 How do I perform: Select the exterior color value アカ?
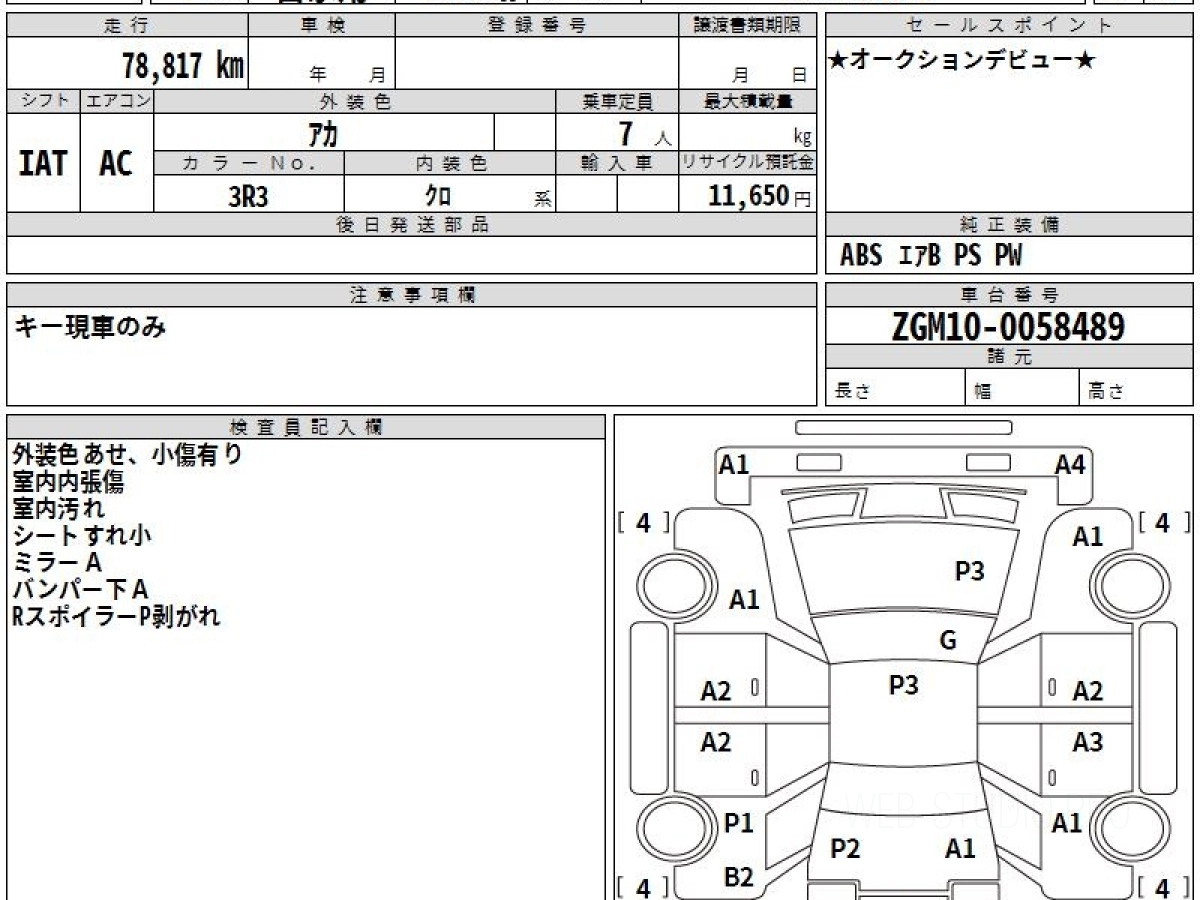(324, 133)
